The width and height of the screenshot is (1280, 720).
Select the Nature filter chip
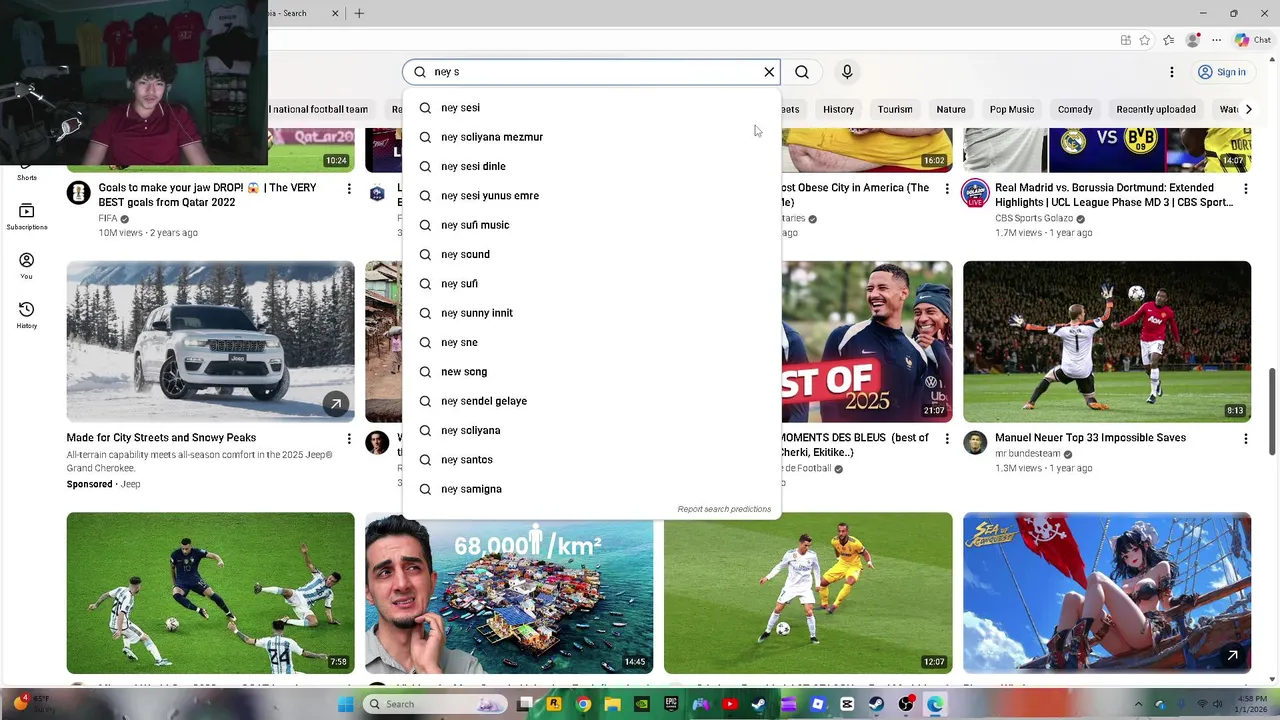[951, 109]
